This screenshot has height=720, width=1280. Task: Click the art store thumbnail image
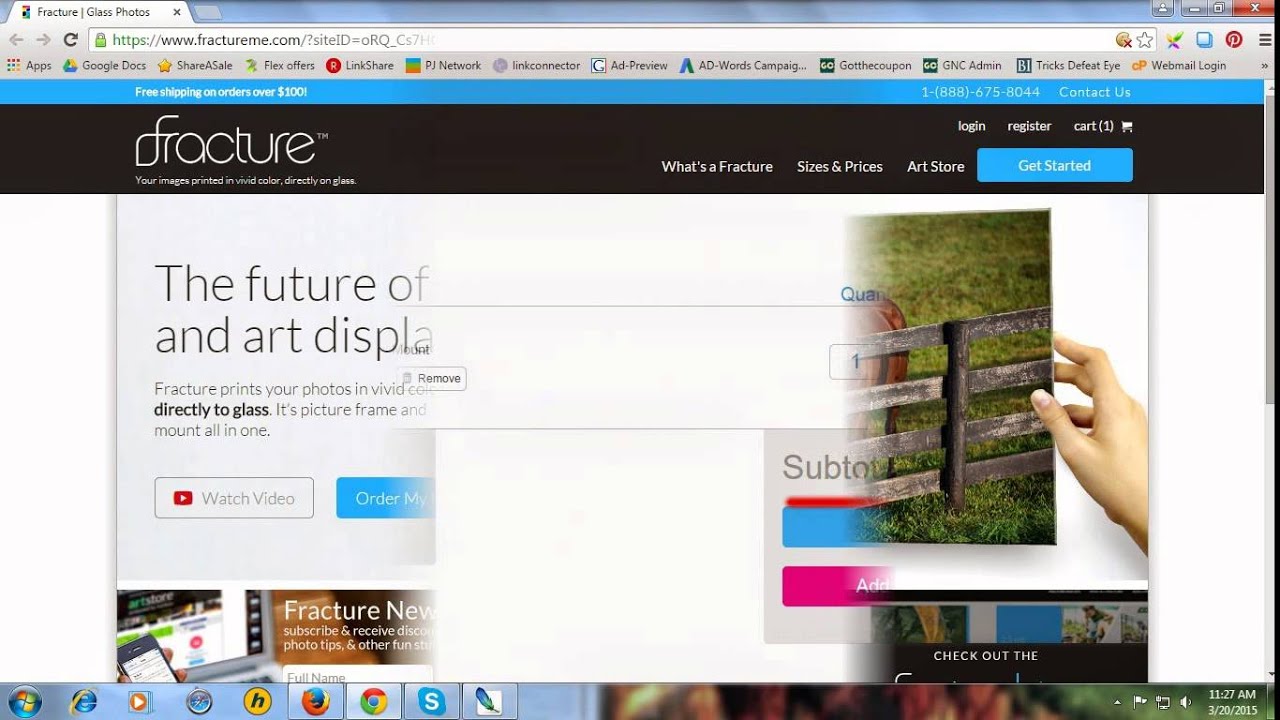coord(194,636)
